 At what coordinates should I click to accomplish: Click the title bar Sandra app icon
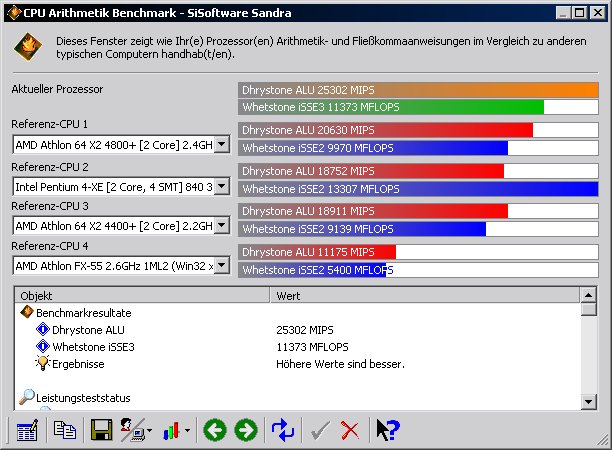[x=14, y=13]
